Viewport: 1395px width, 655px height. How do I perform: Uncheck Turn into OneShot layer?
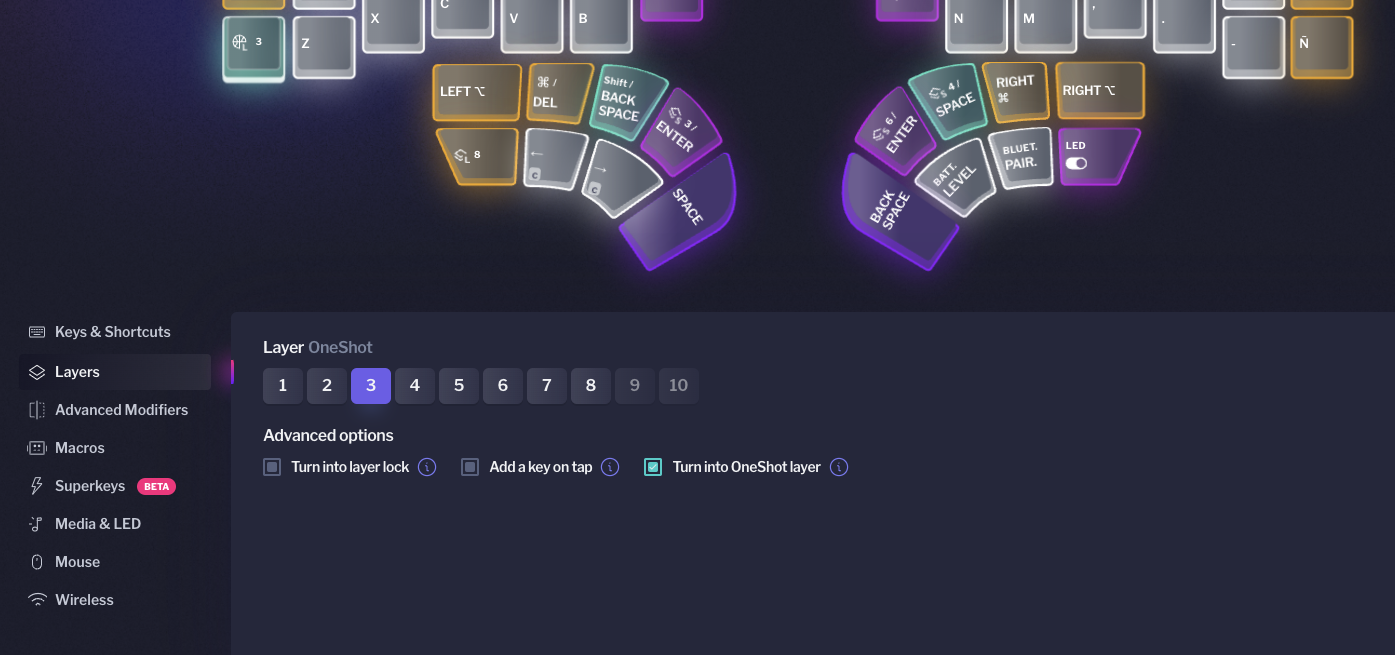pyautogui.click(x=653, y=467)
